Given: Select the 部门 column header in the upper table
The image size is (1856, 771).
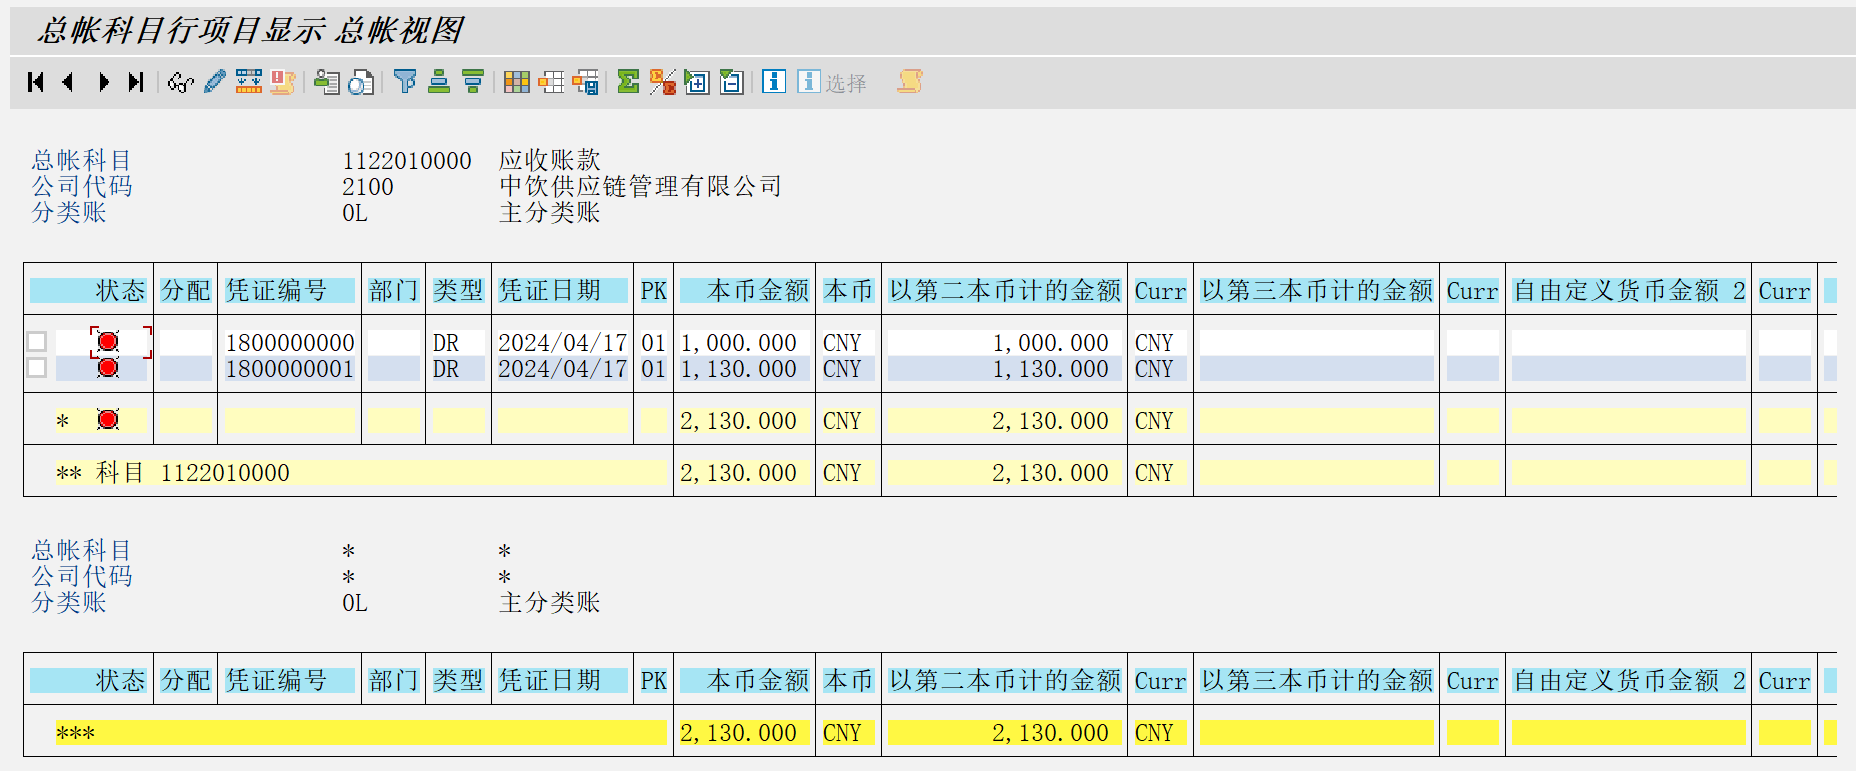Looking at the screenshot, I should [393, 291].
